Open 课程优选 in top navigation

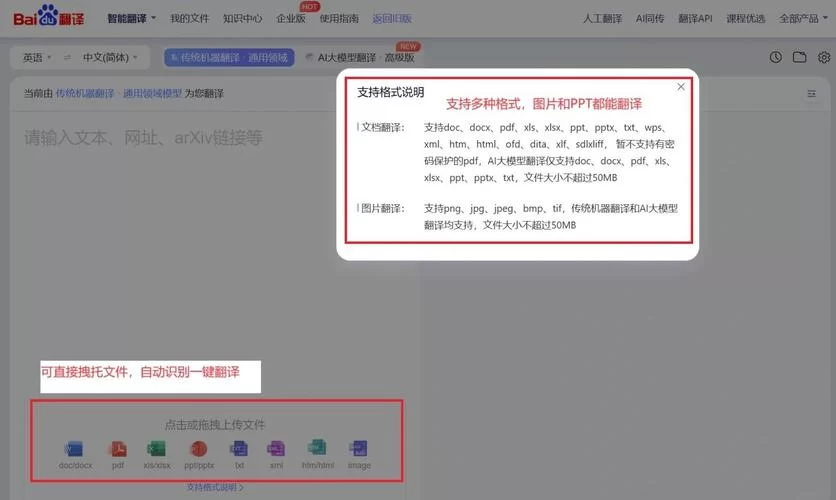tap(745, 19)
